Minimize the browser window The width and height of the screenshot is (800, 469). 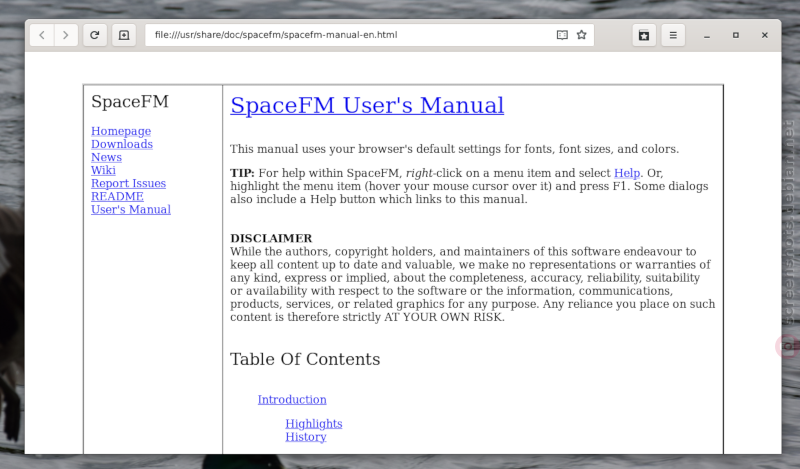[707, 35]
